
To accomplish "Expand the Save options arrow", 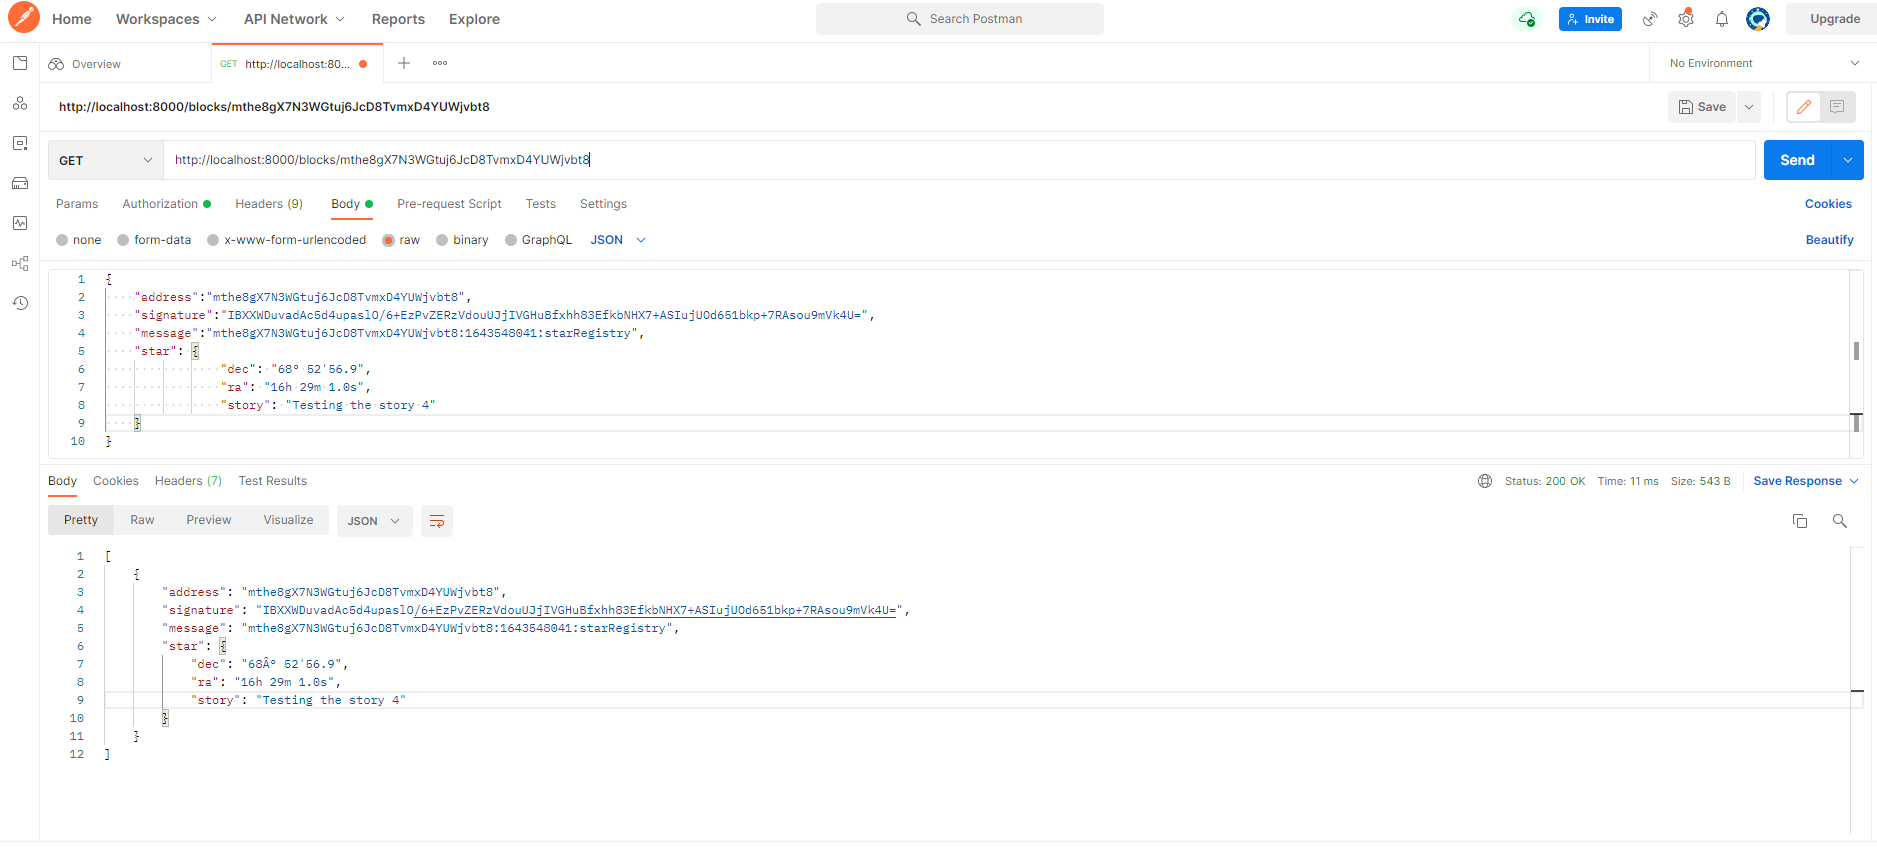I will pos(1749,107).
